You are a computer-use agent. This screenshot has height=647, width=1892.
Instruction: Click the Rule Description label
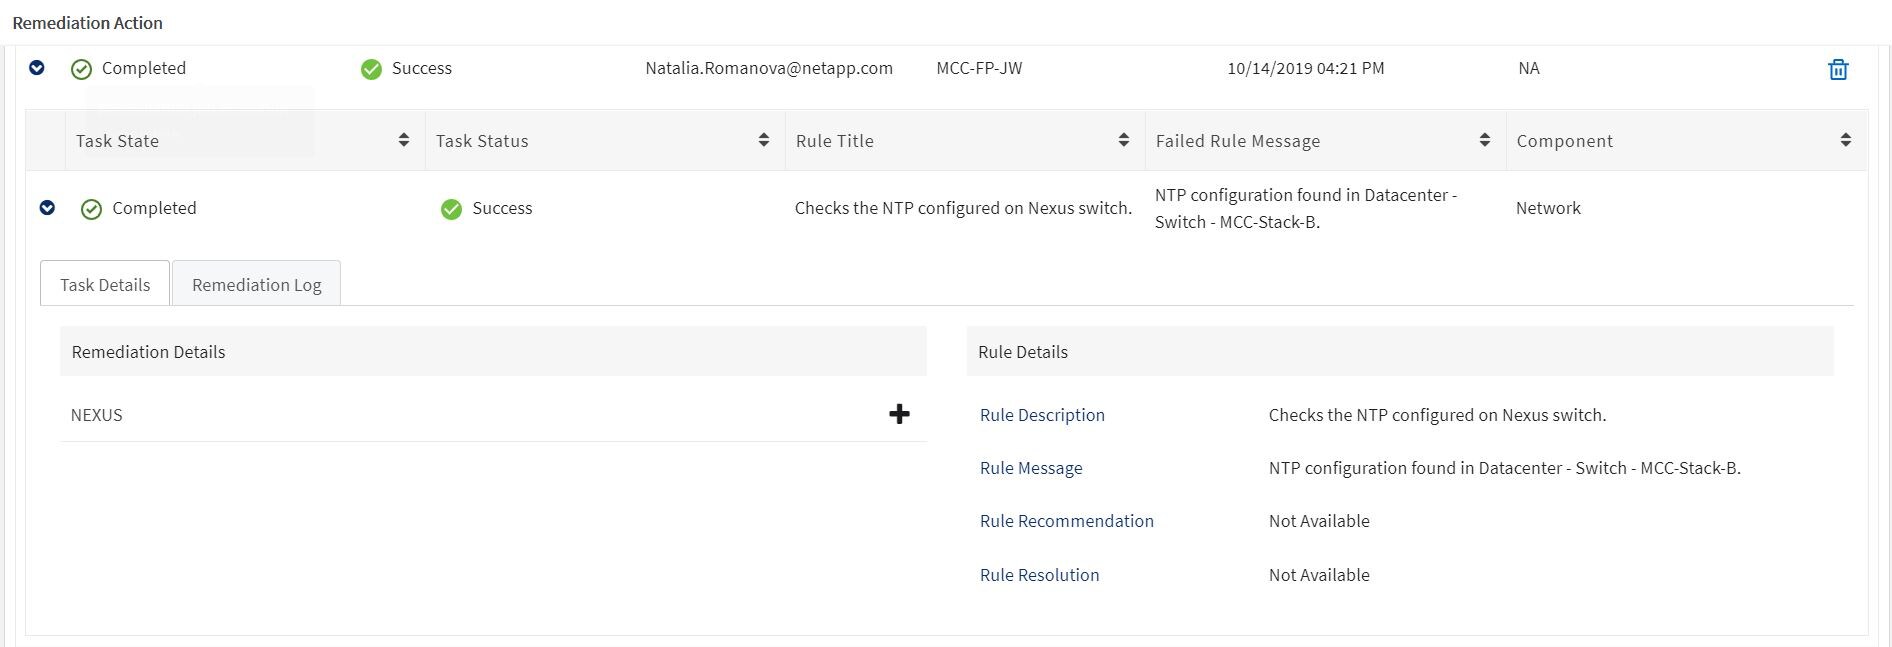pos(1042,415)
